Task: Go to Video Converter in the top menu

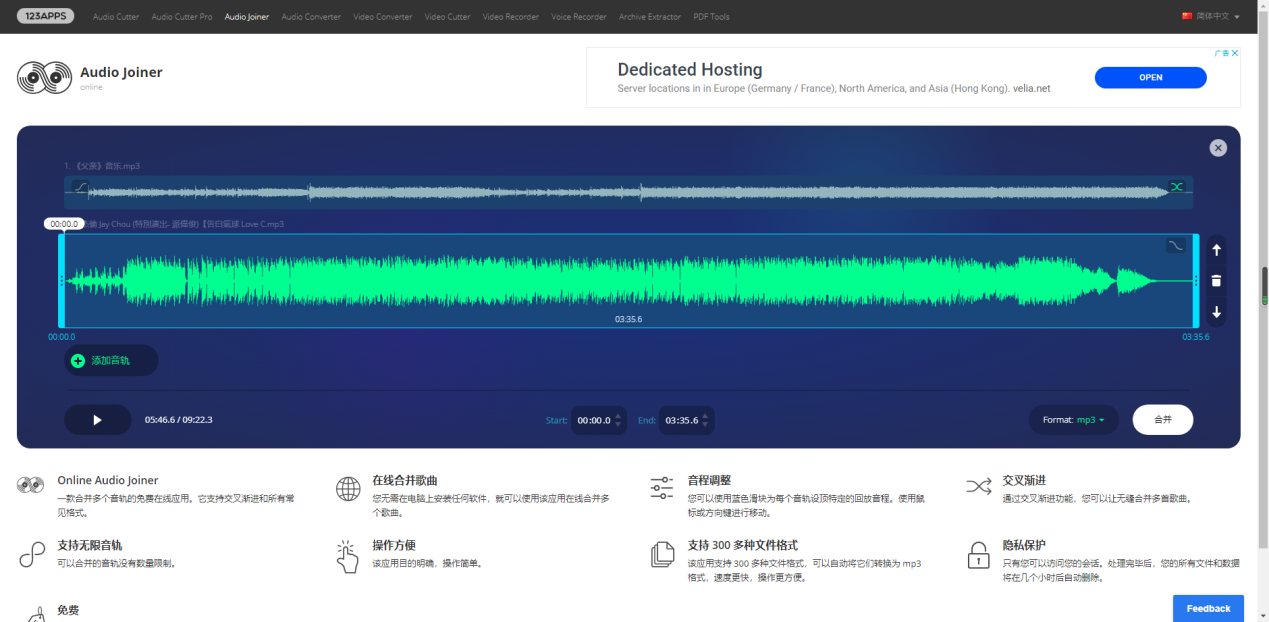Action: coord(383,17)
